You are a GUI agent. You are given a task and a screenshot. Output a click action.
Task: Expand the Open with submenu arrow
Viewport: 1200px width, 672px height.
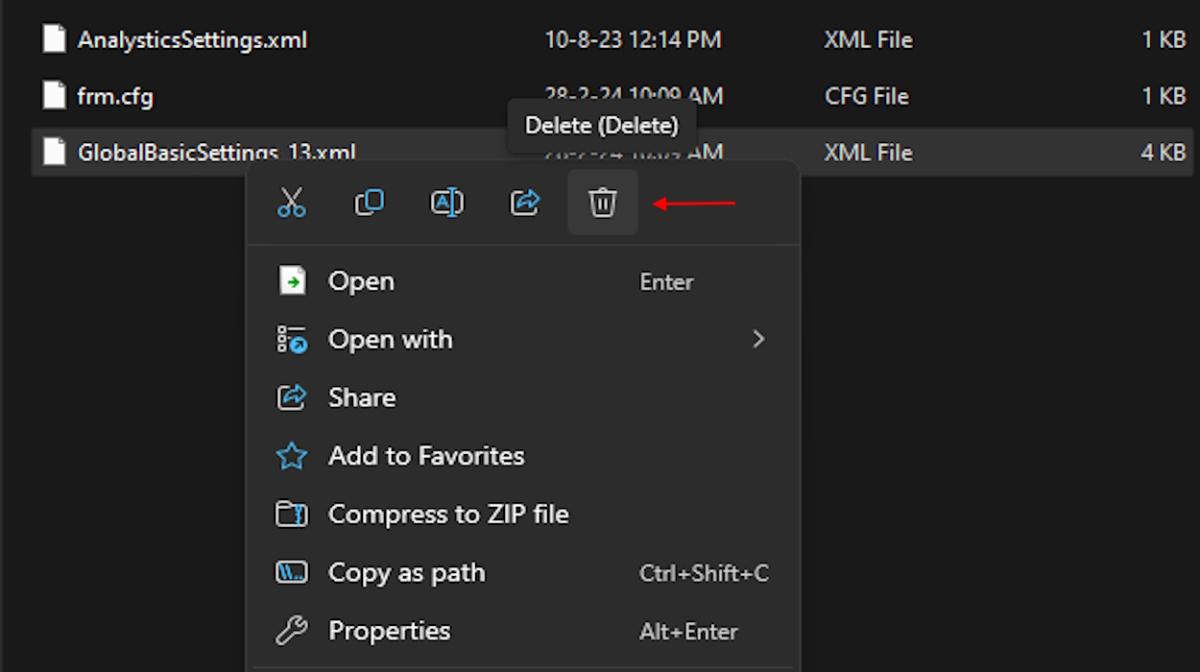tap(758, 340)
